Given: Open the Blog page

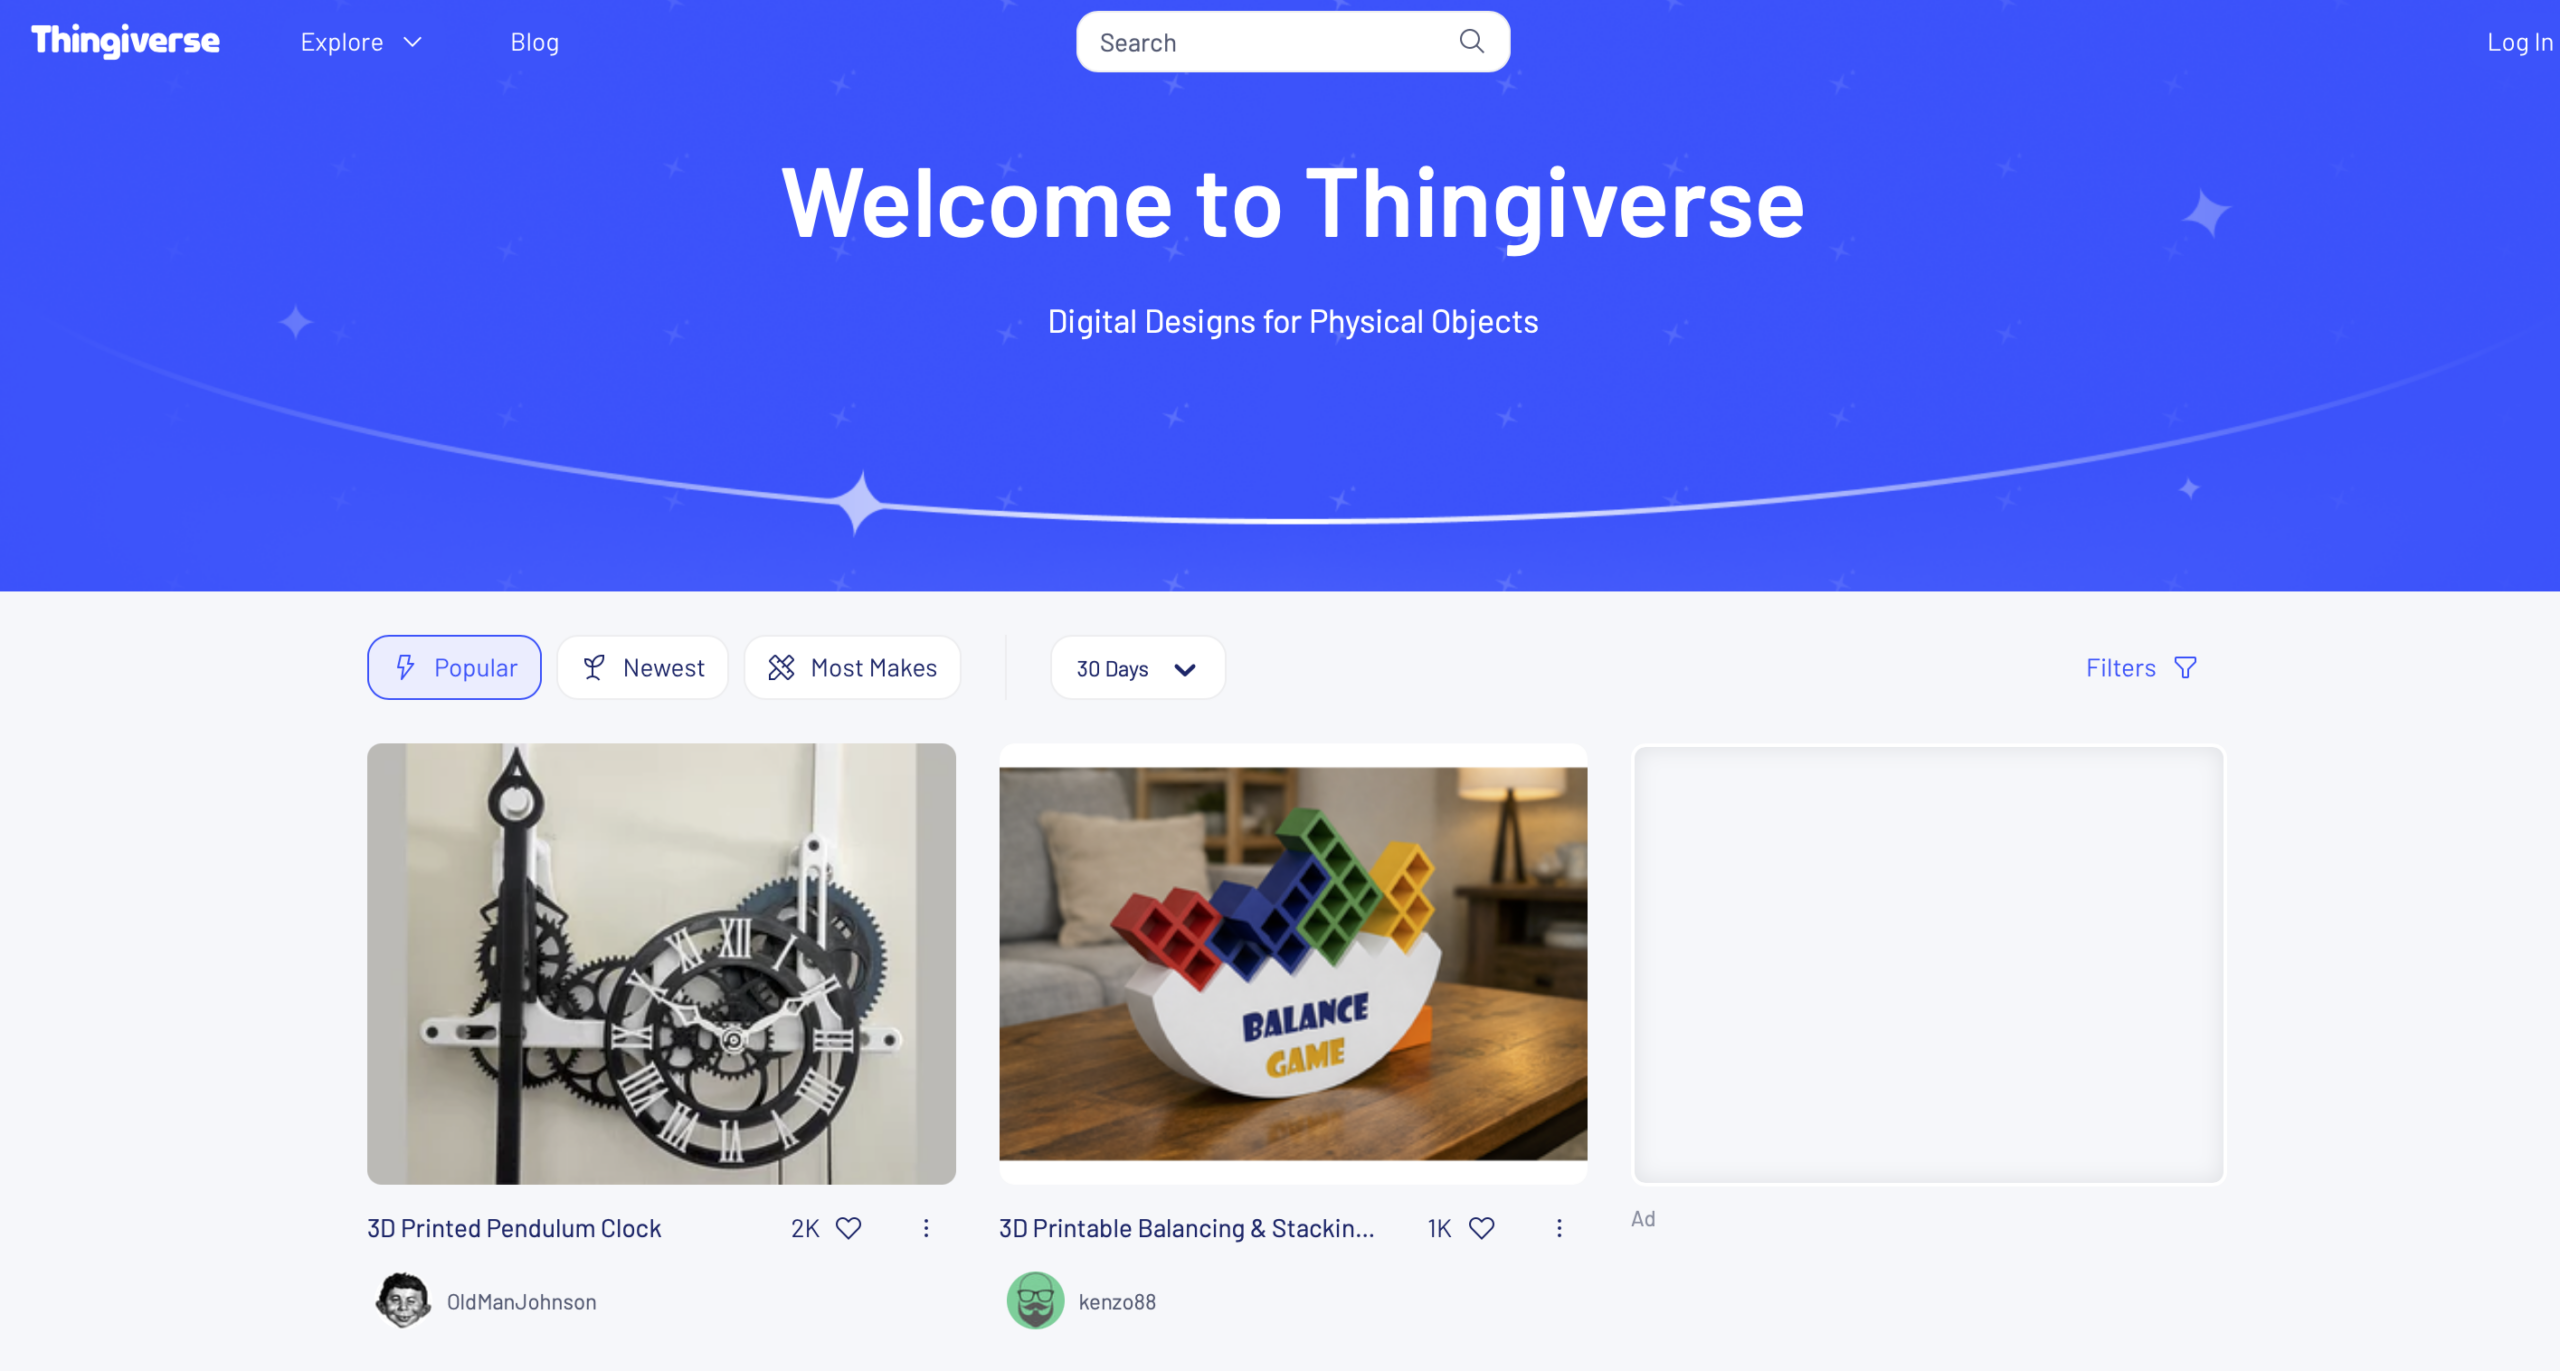Looking at the screenshot, I should (535, 42).
